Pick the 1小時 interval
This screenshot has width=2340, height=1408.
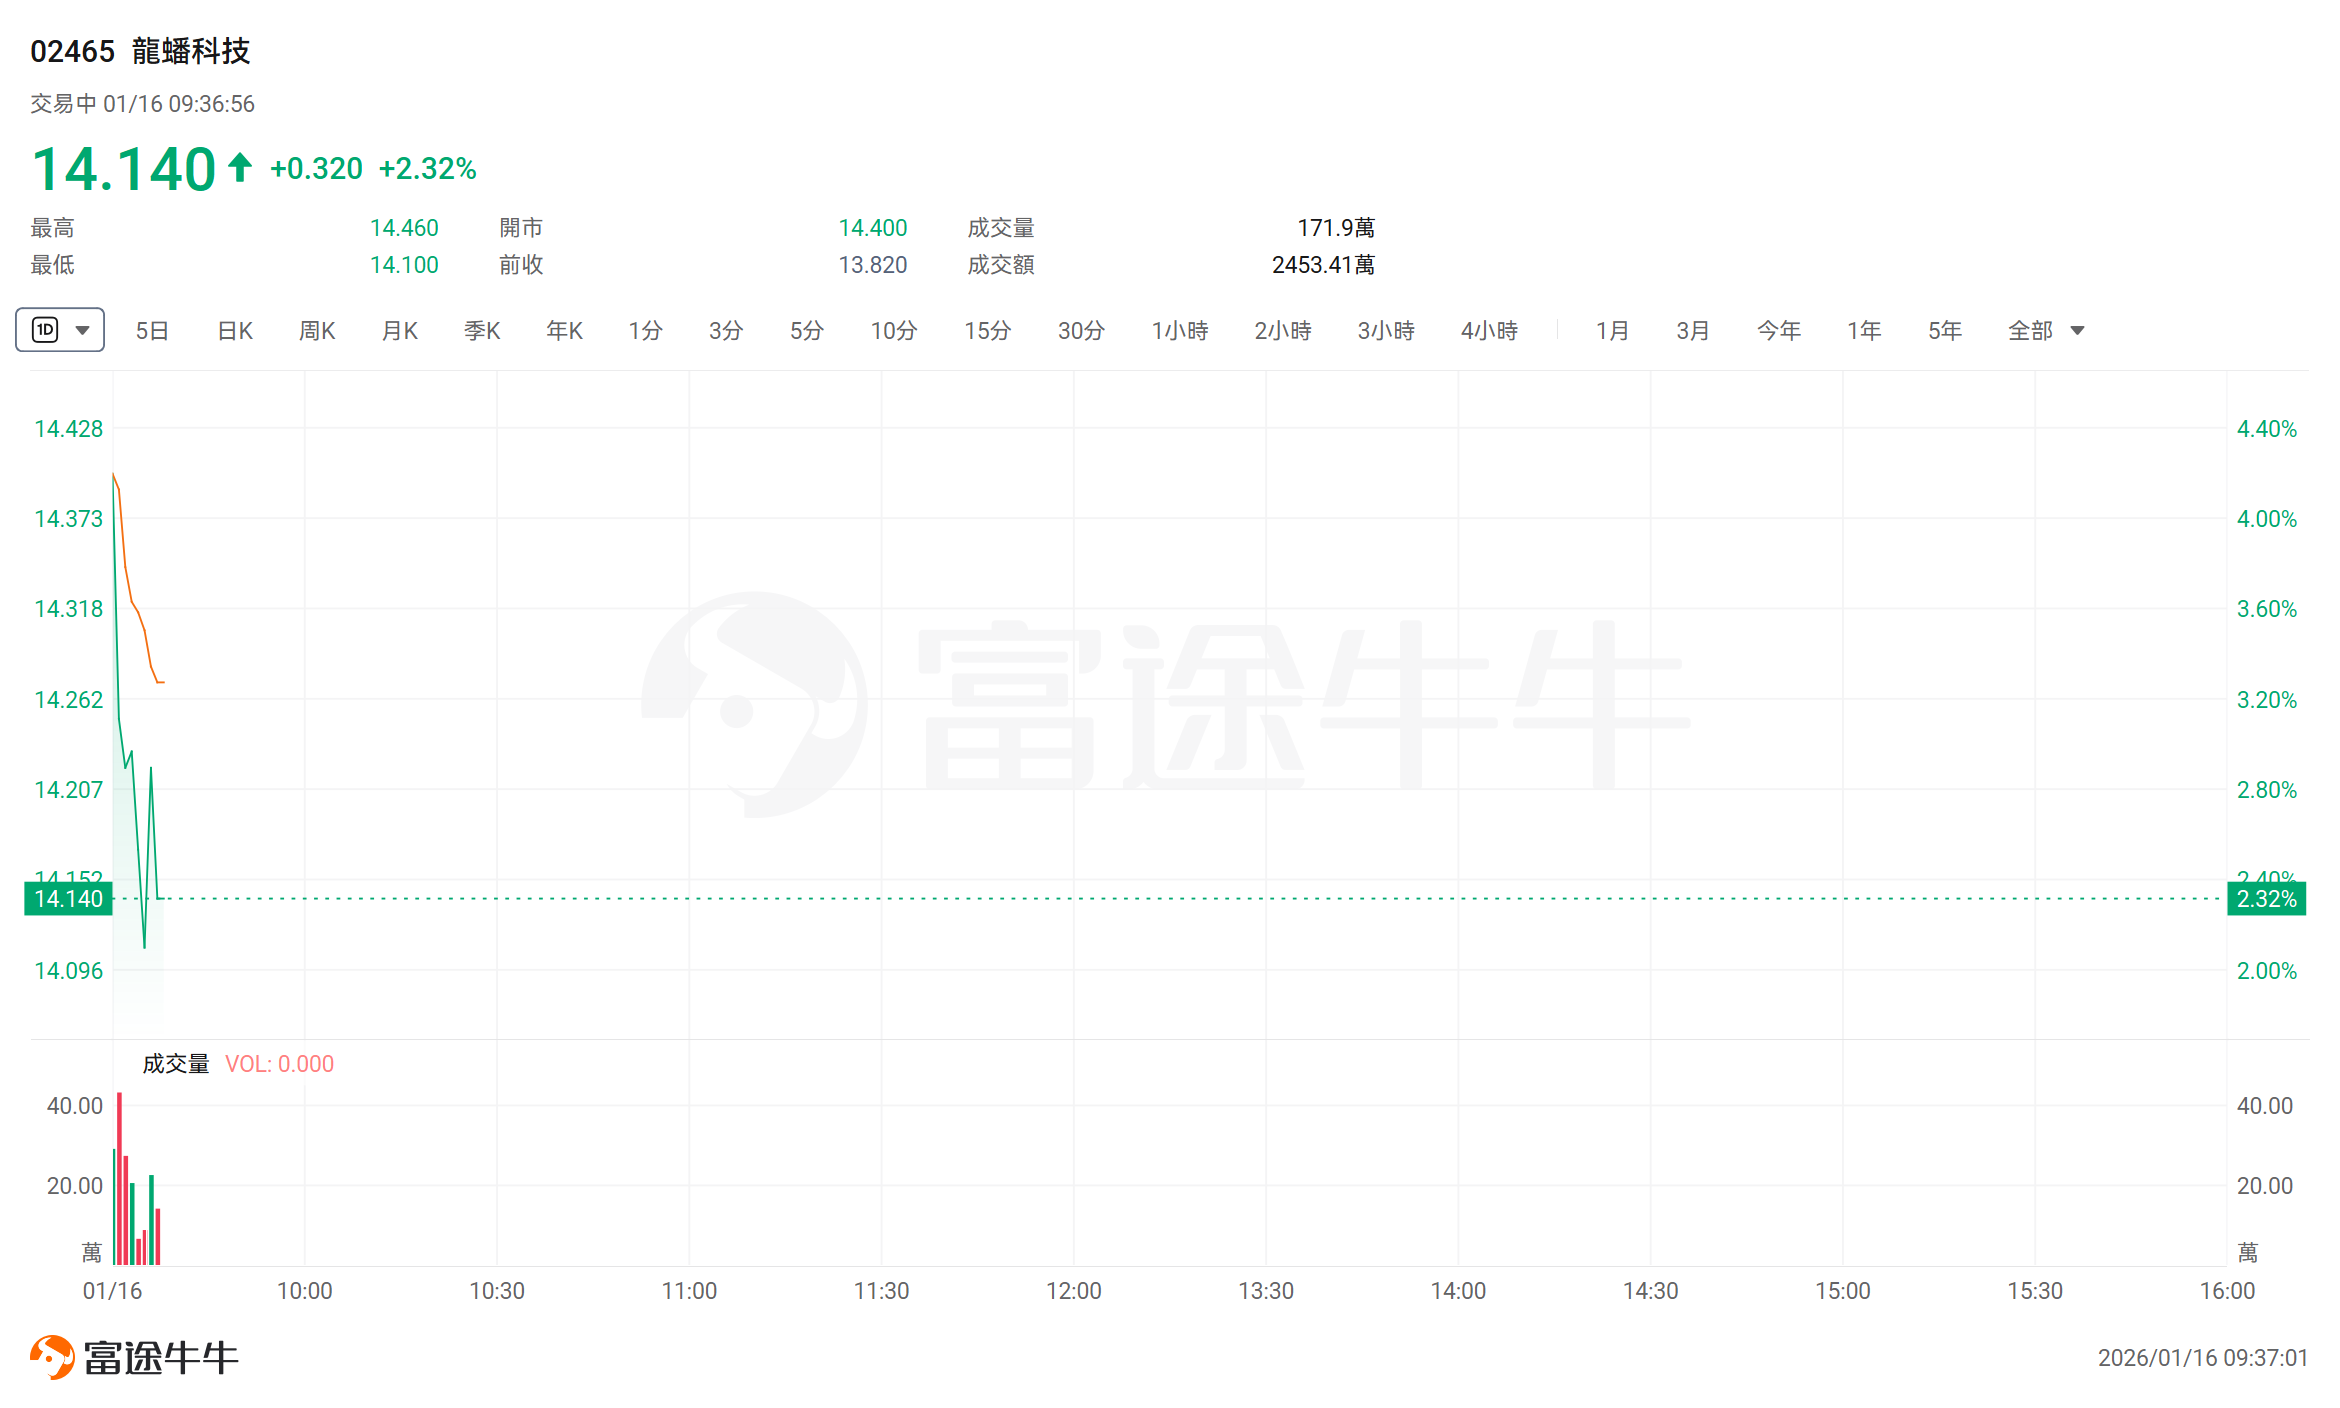(x=1179, y=330)
